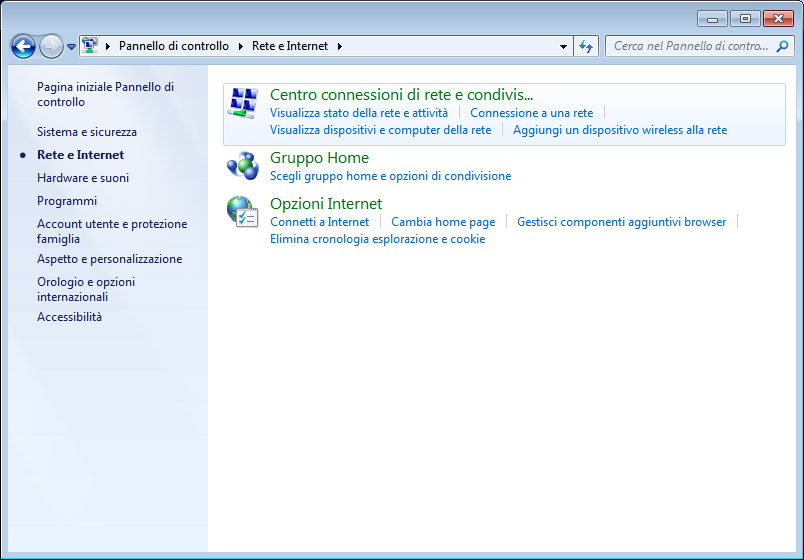Click Visualizza dispositivi e computer della rete
Viewport: 804px width, 560px height.
coord(380,130)
